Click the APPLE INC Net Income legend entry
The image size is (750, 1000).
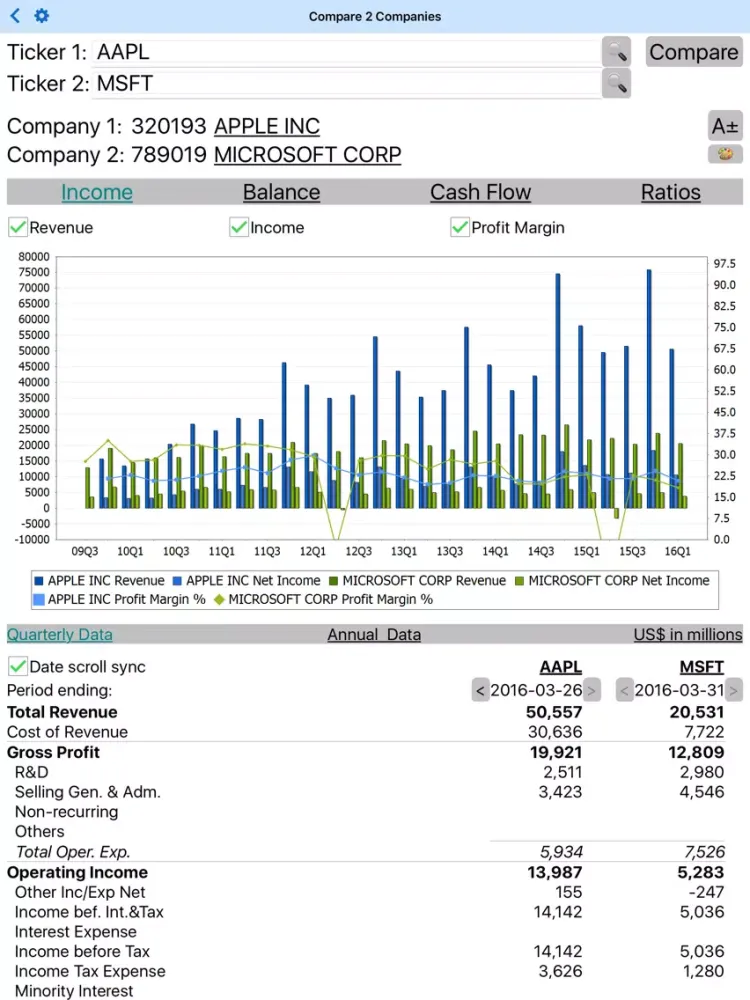(247, 581)
